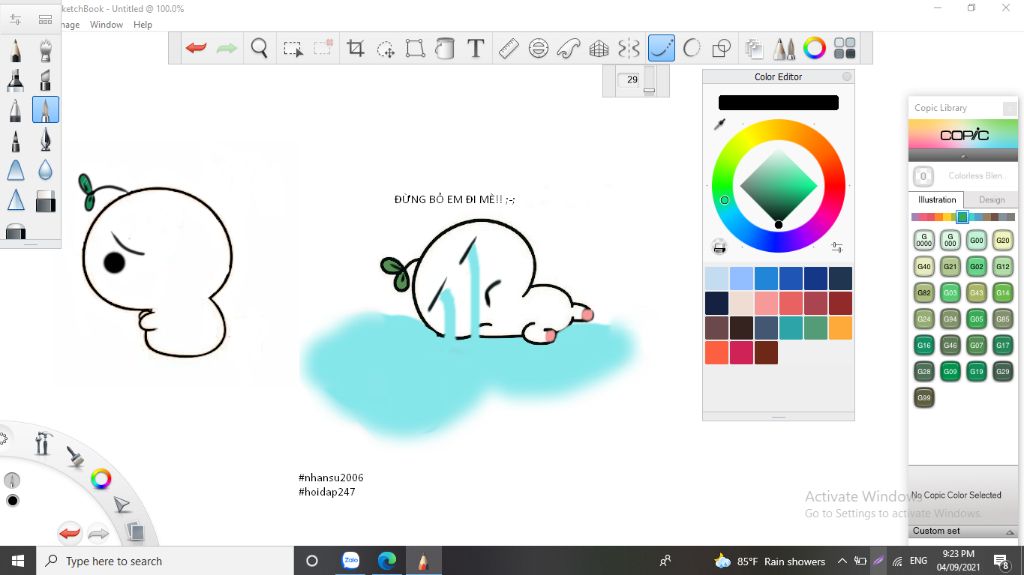The width and height of the screenshot is (1024, 575).
Task: Toggle the Copic Library toolbar icon
Action: [844, 48]
